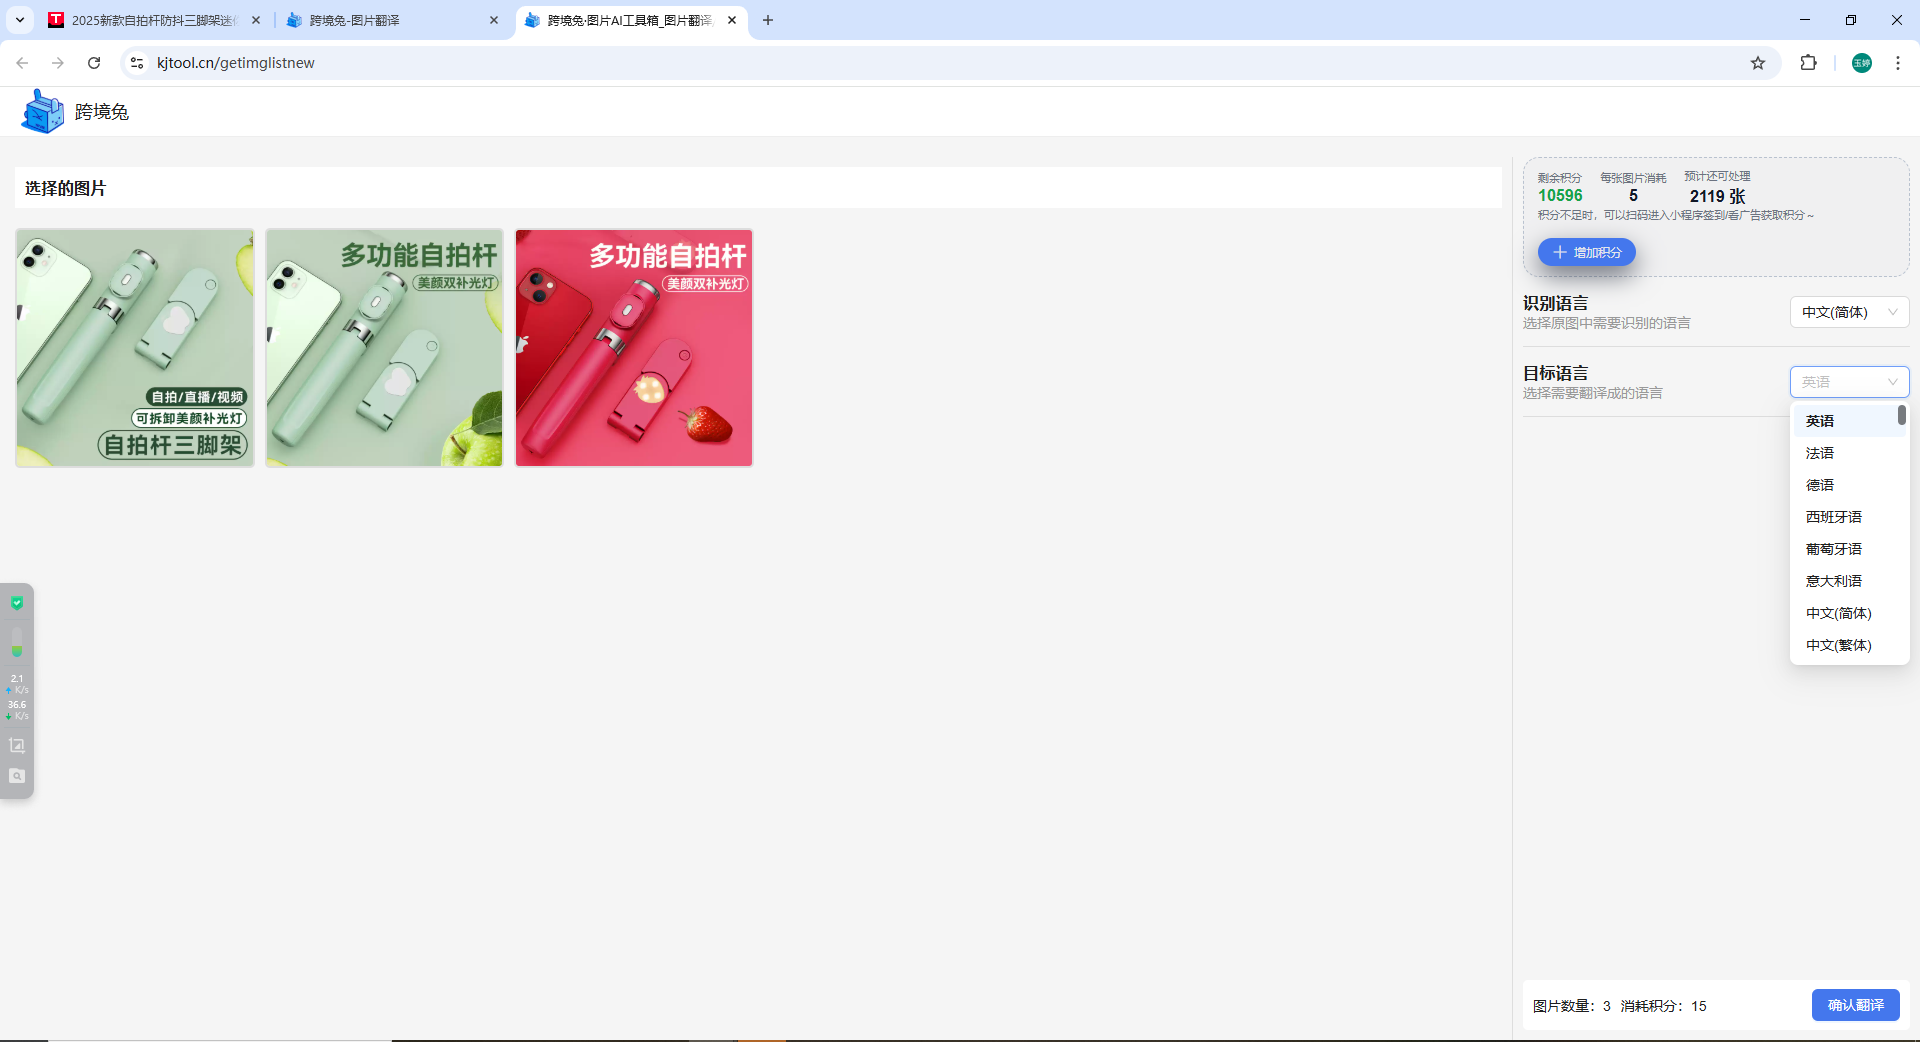The width and height of the screenshot is (1920, 1042).
Task: Click the 选择的图片 heading
Action: tap(65, 188)
